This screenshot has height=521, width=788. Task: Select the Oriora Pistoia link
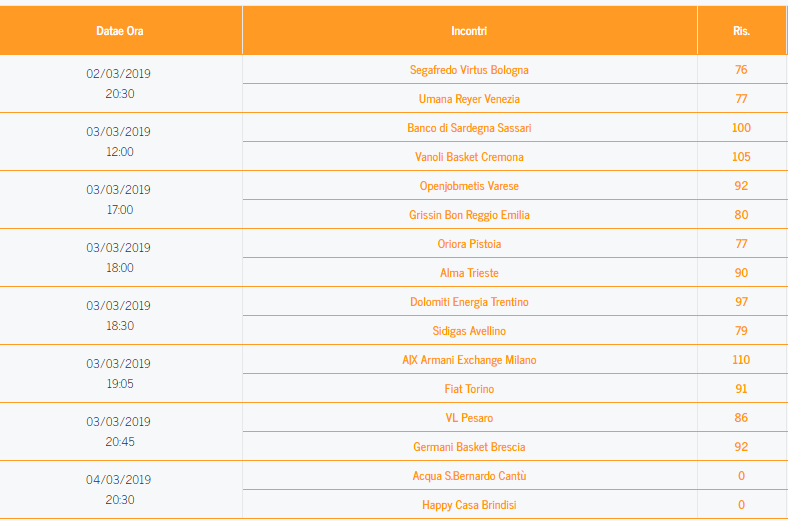click(x=469, y=244)
